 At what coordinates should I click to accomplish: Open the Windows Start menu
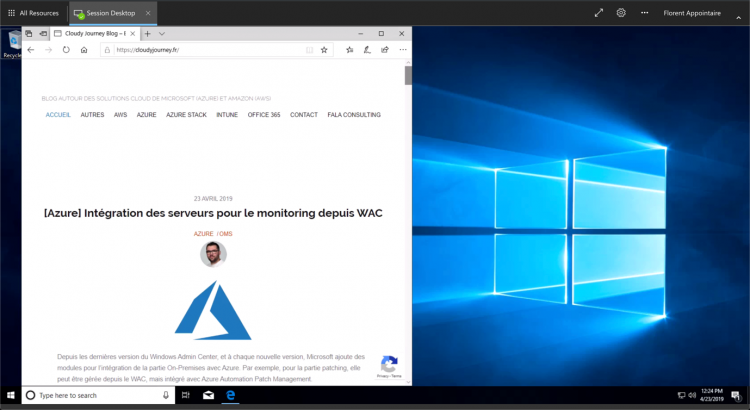click(11, 395)
